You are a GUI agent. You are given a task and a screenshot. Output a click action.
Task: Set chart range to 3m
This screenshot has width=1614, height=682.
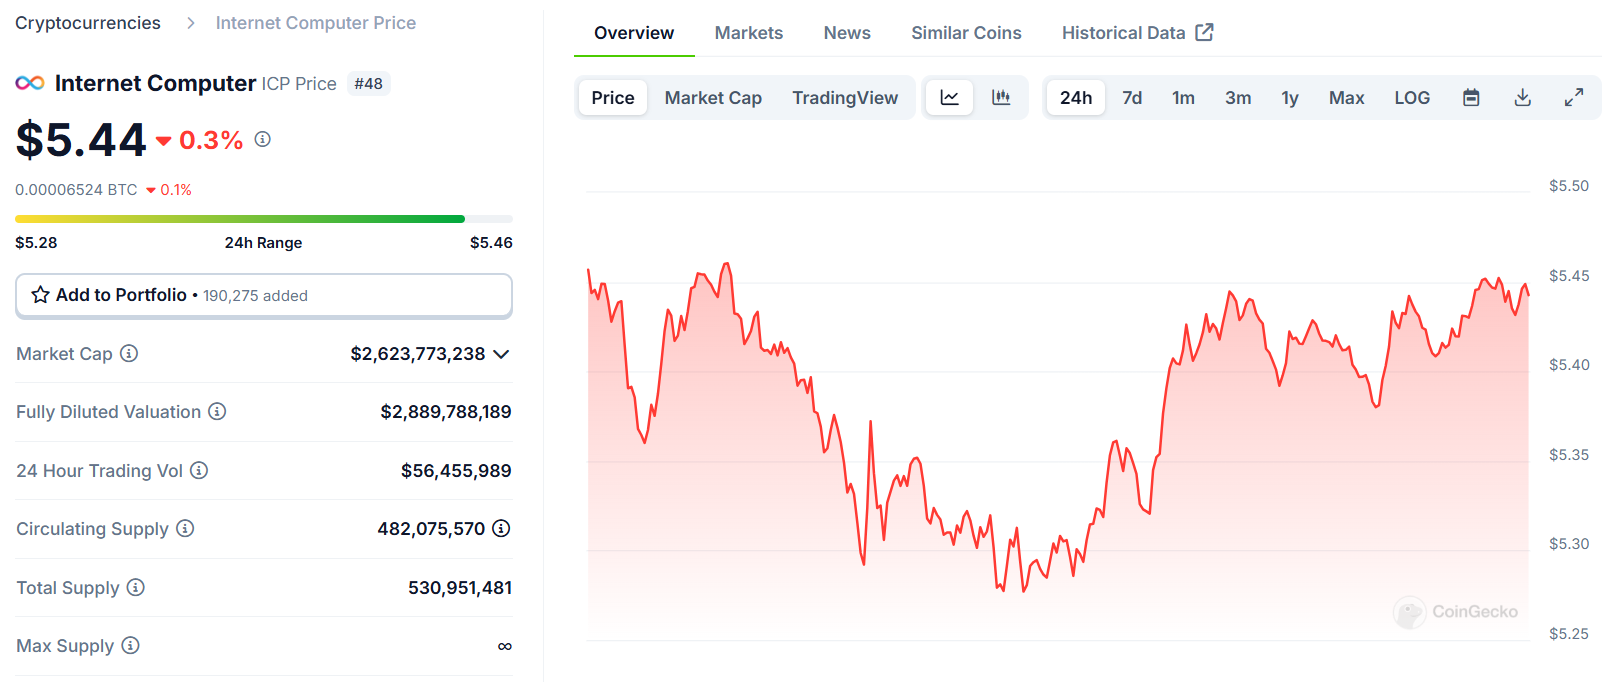pos(1238,98)
